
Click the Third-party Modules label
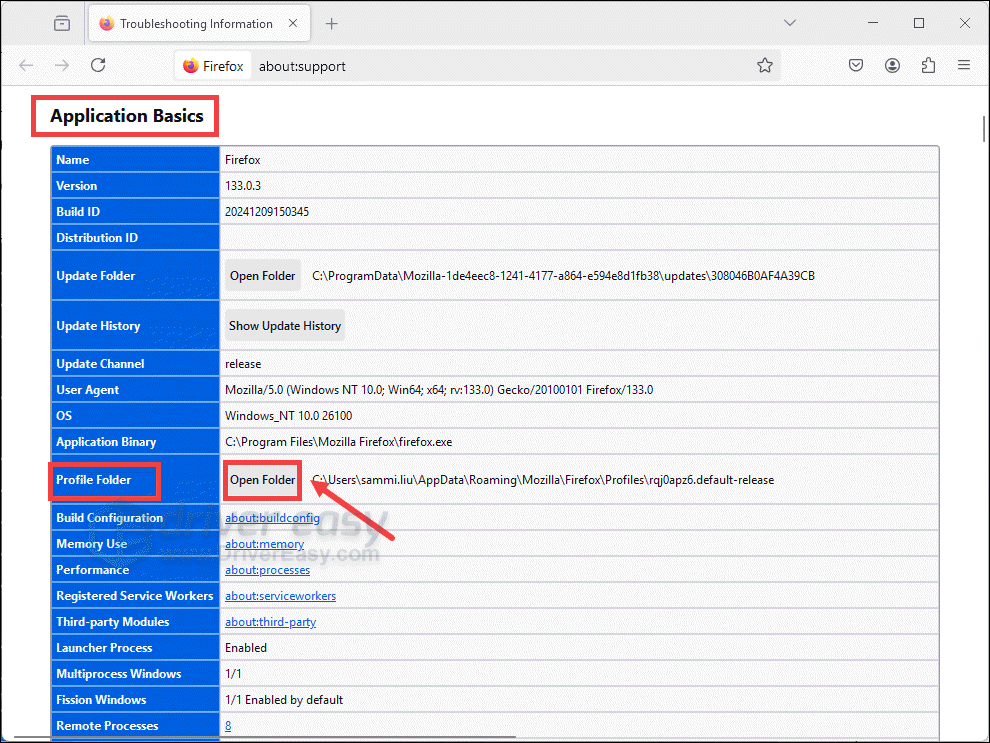[x=112, y=622]
